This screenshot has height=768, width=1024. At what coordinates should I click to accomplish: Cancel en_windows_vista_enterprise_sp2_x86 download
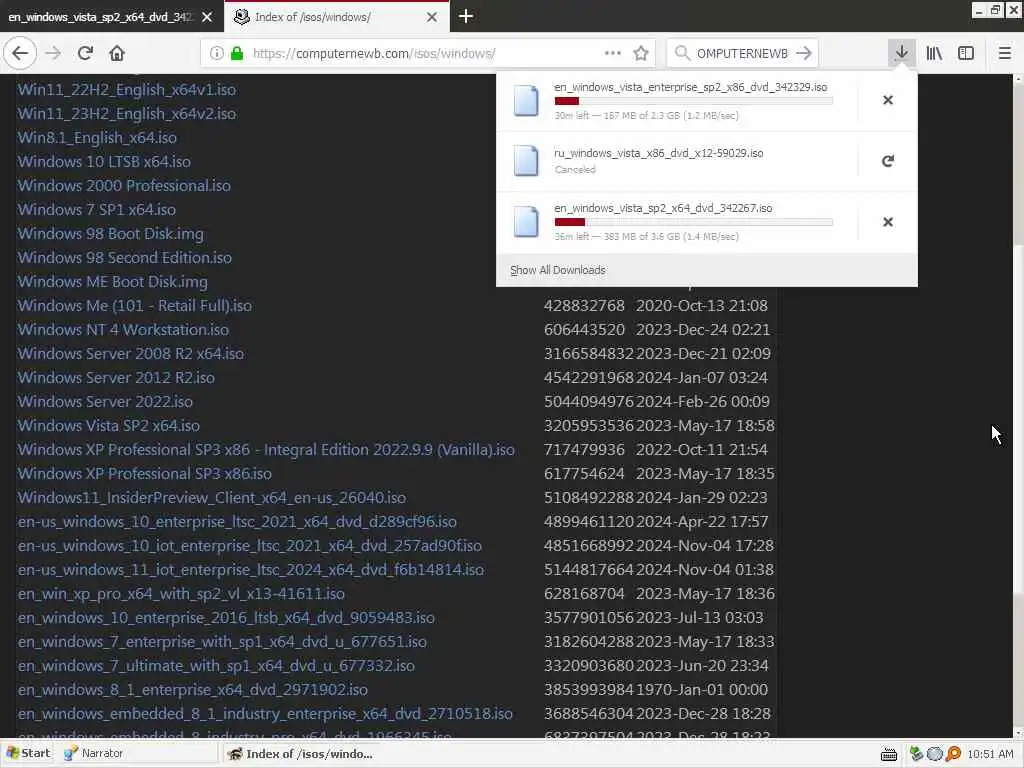tap(888, 100)
